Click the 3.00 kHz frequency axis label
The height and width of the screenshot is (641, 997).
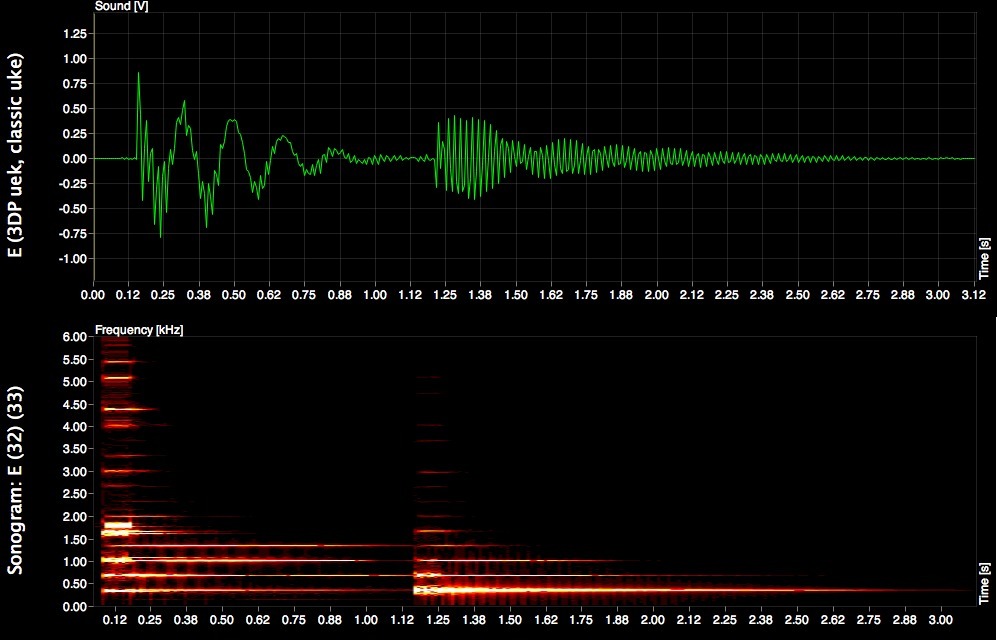click(x=75, y=472)
